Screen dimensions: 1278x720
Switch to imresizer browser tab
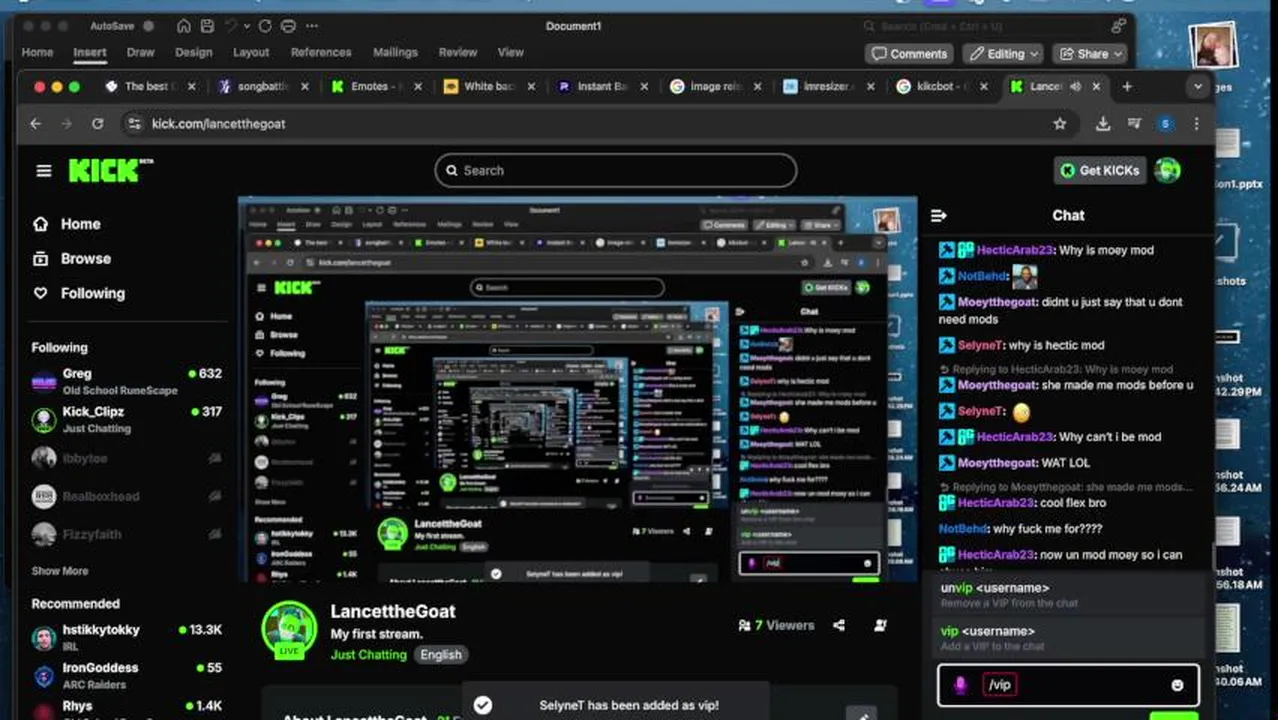point(829,87)
